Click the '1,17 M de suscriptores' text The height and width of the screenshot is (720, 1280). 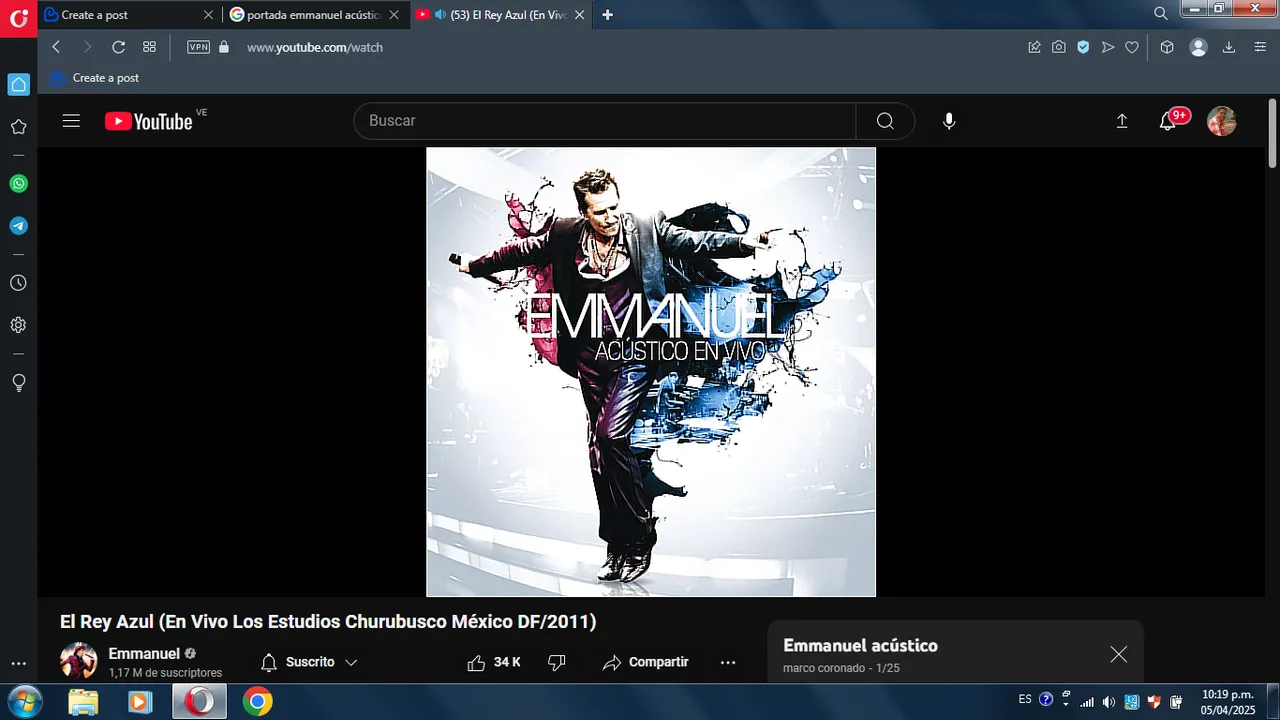[x=165, y=673]
